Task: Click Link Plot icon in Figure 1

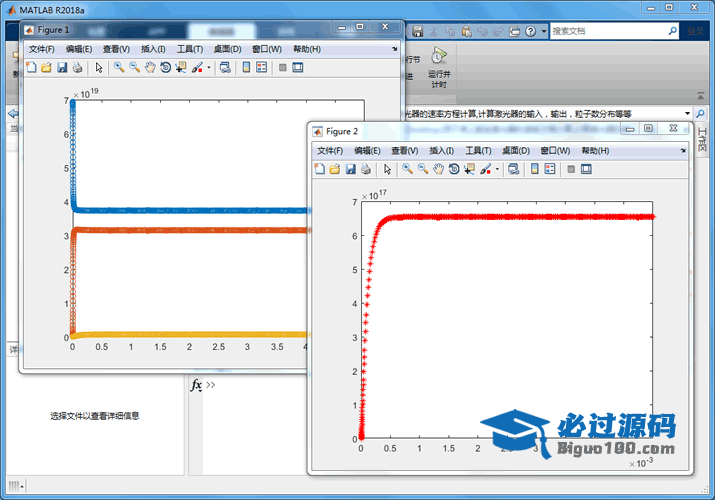Action: point(225,68)
